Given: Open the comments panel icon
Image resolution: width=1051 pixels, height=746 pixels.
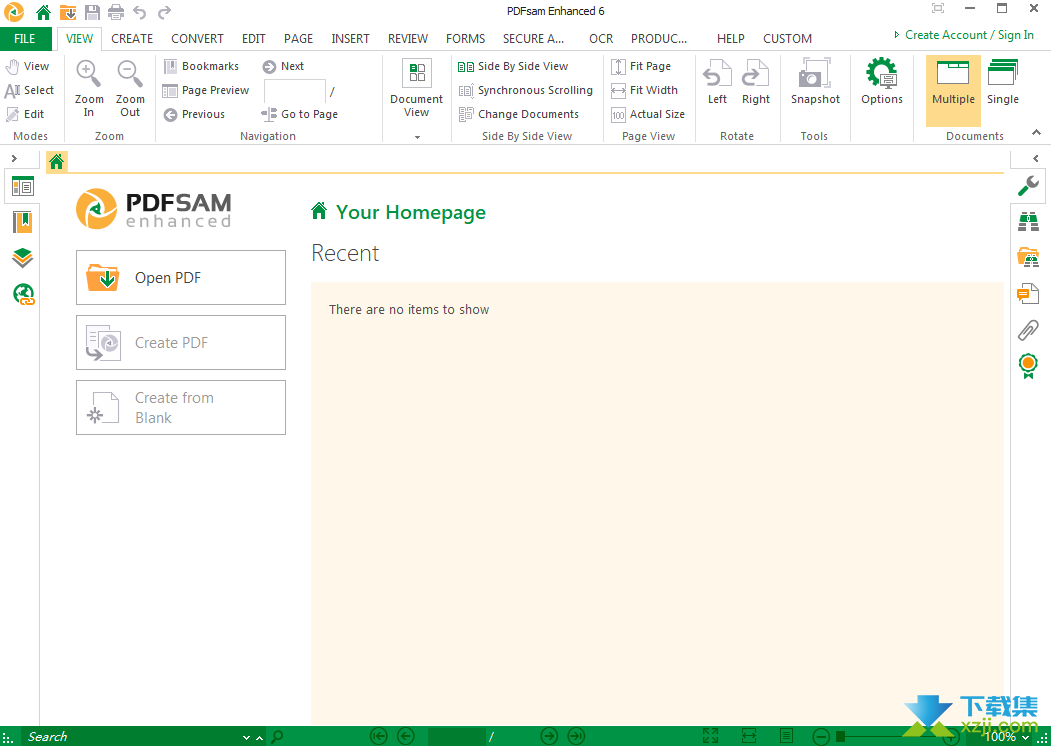Looking at the screenshot, I should 1028,294.
